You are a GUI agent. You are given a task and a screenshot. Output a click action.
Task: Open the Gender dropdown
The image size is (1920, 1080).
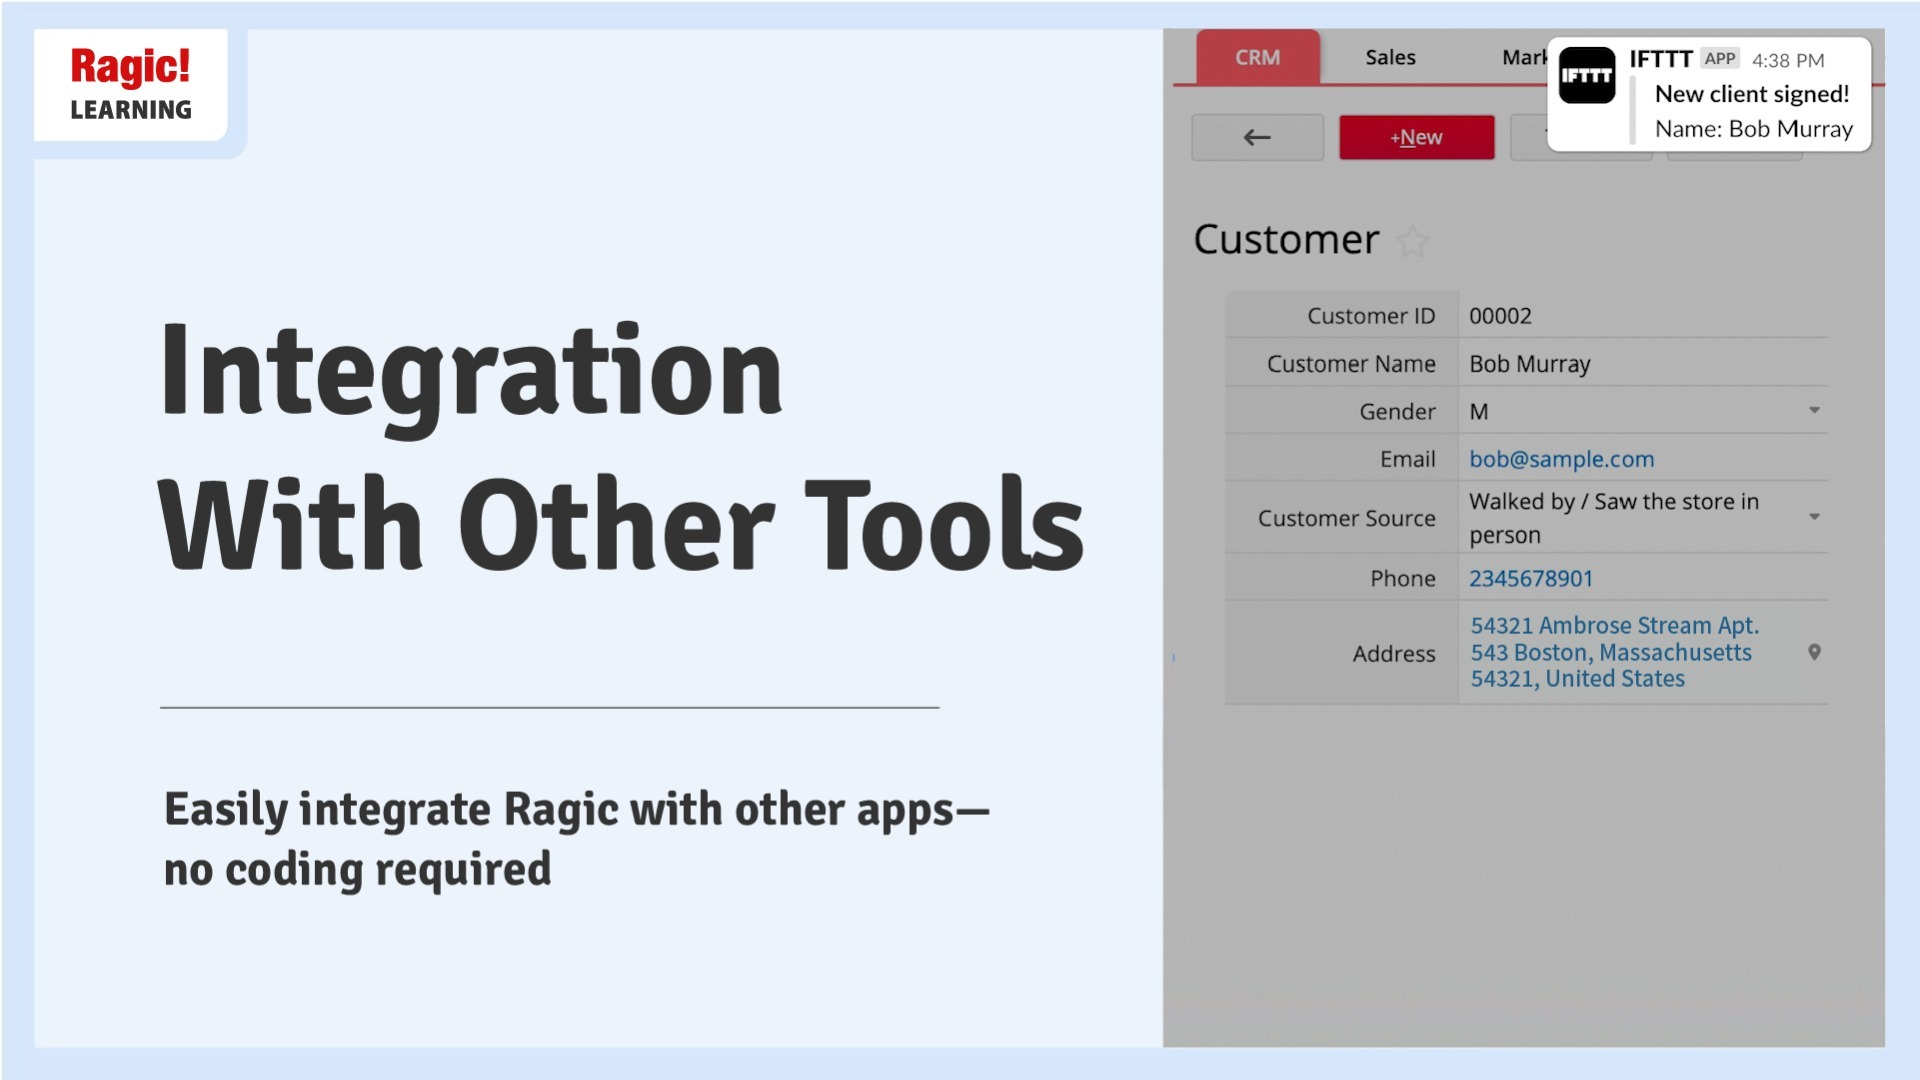(x=1814, y=410)
